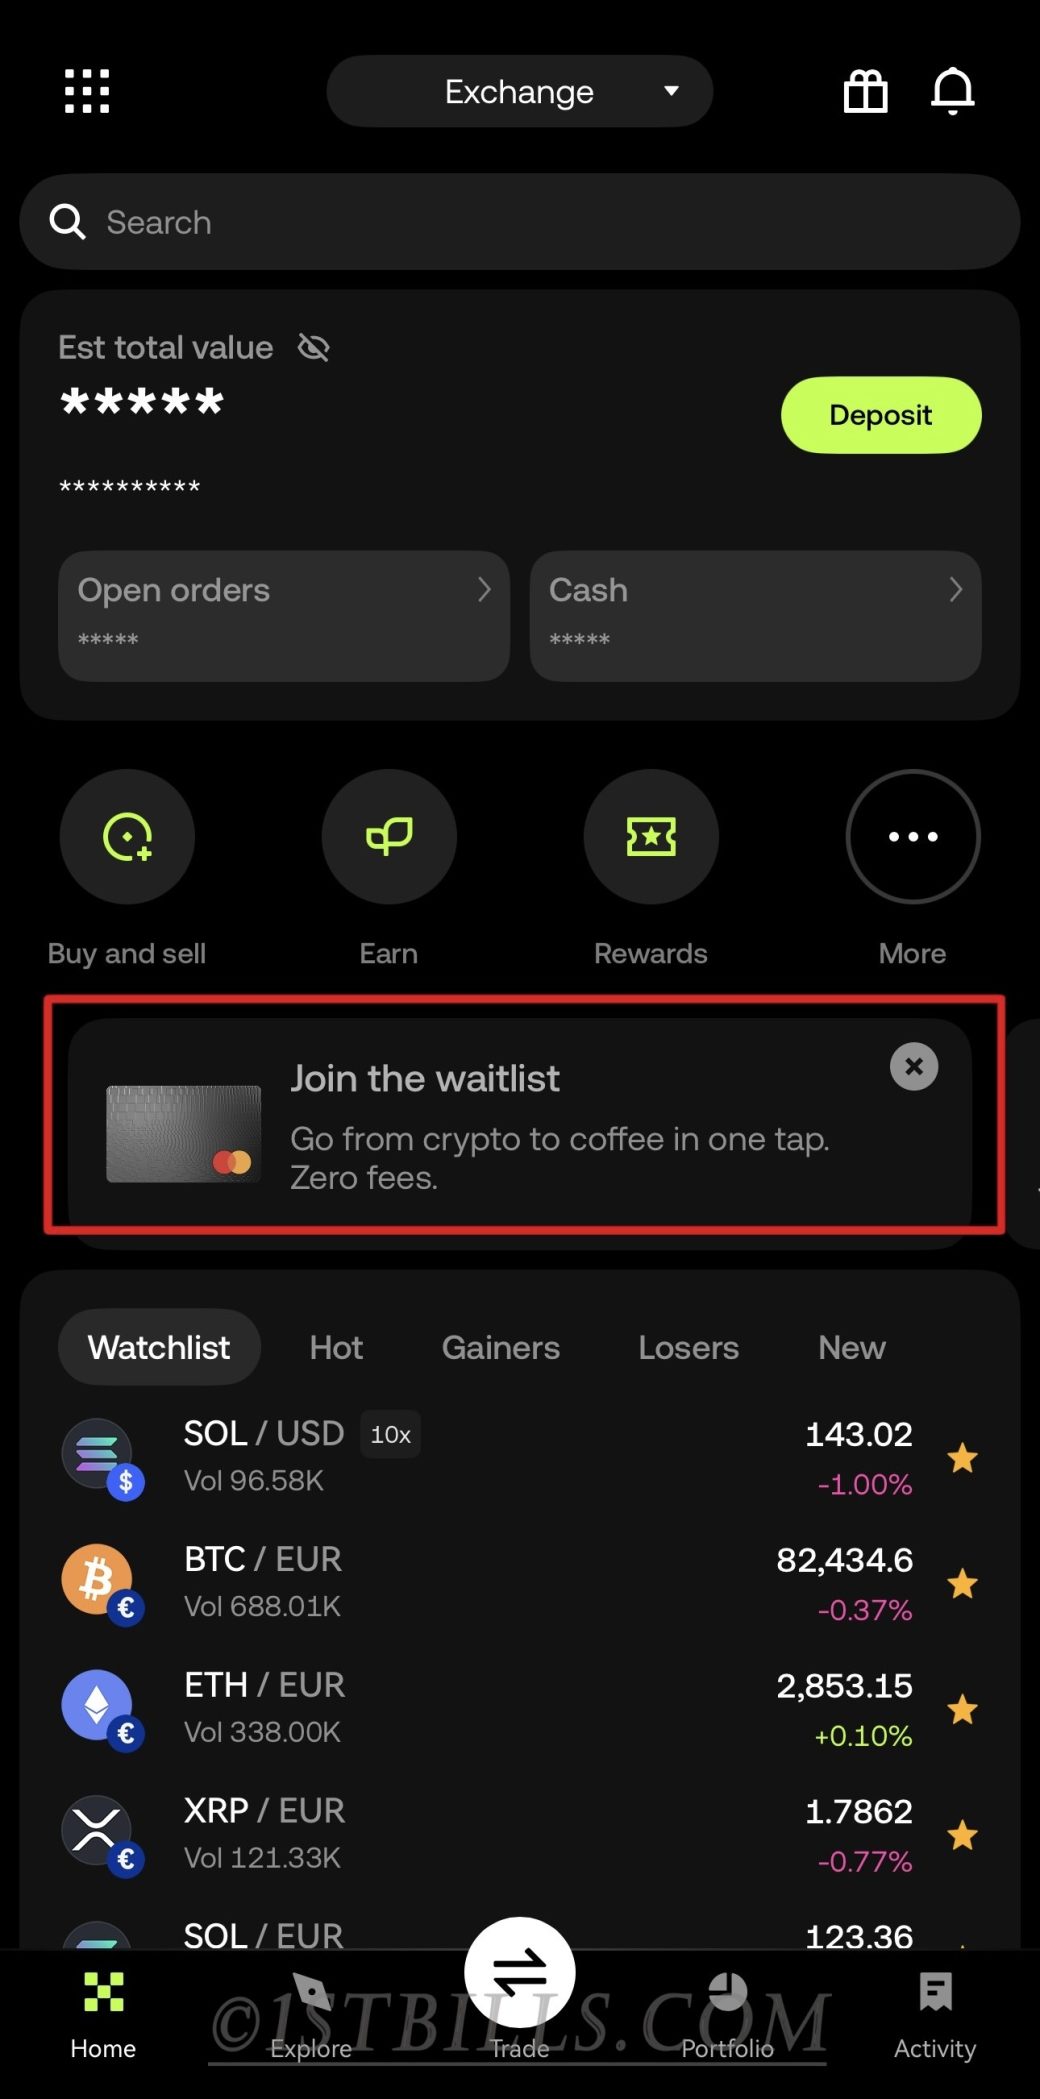Unfavorite SOL / USD star
1040x2099 pixels.
click(963, 1458)
